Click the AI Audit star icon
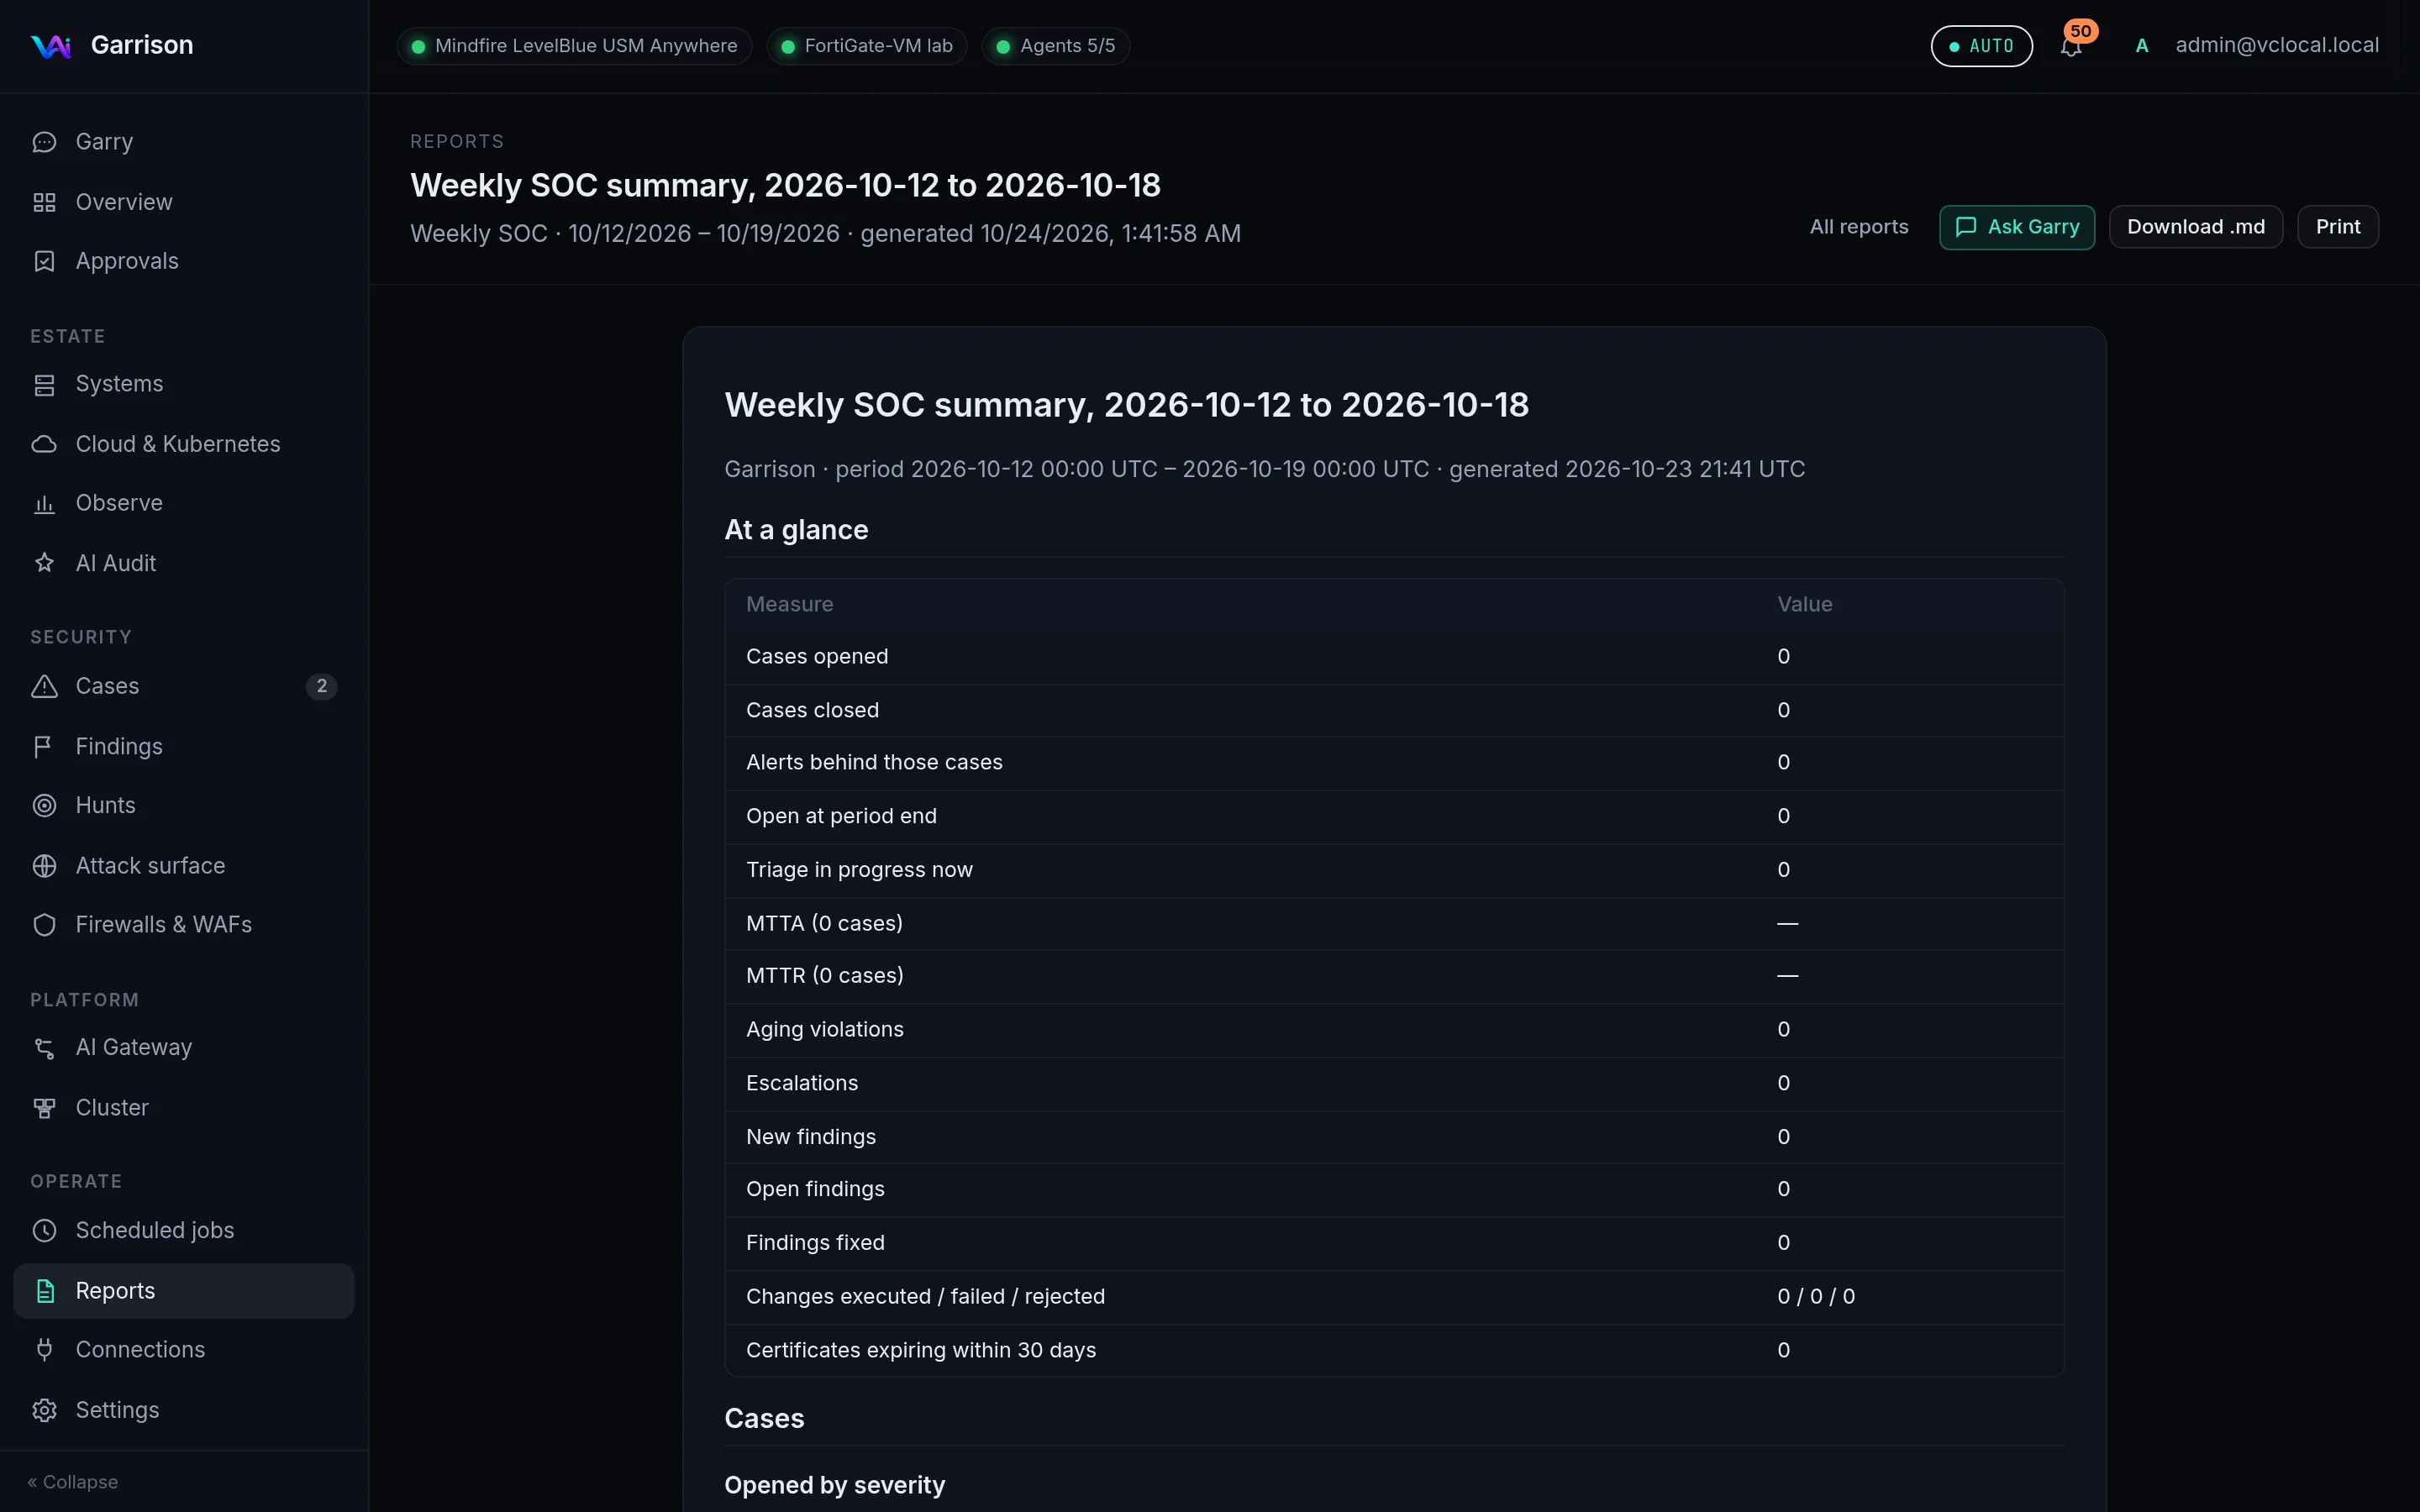 pyautogui.click(x=44, y=563)
